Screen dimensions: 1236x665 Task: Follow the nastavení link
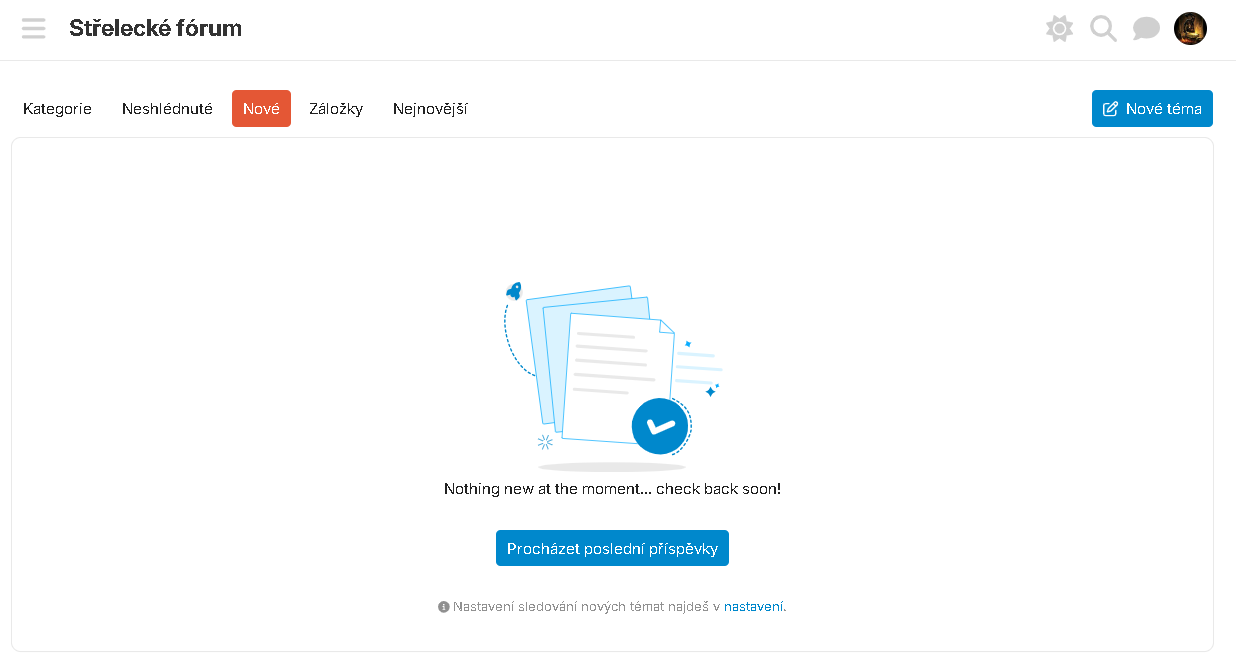[754, 607]
